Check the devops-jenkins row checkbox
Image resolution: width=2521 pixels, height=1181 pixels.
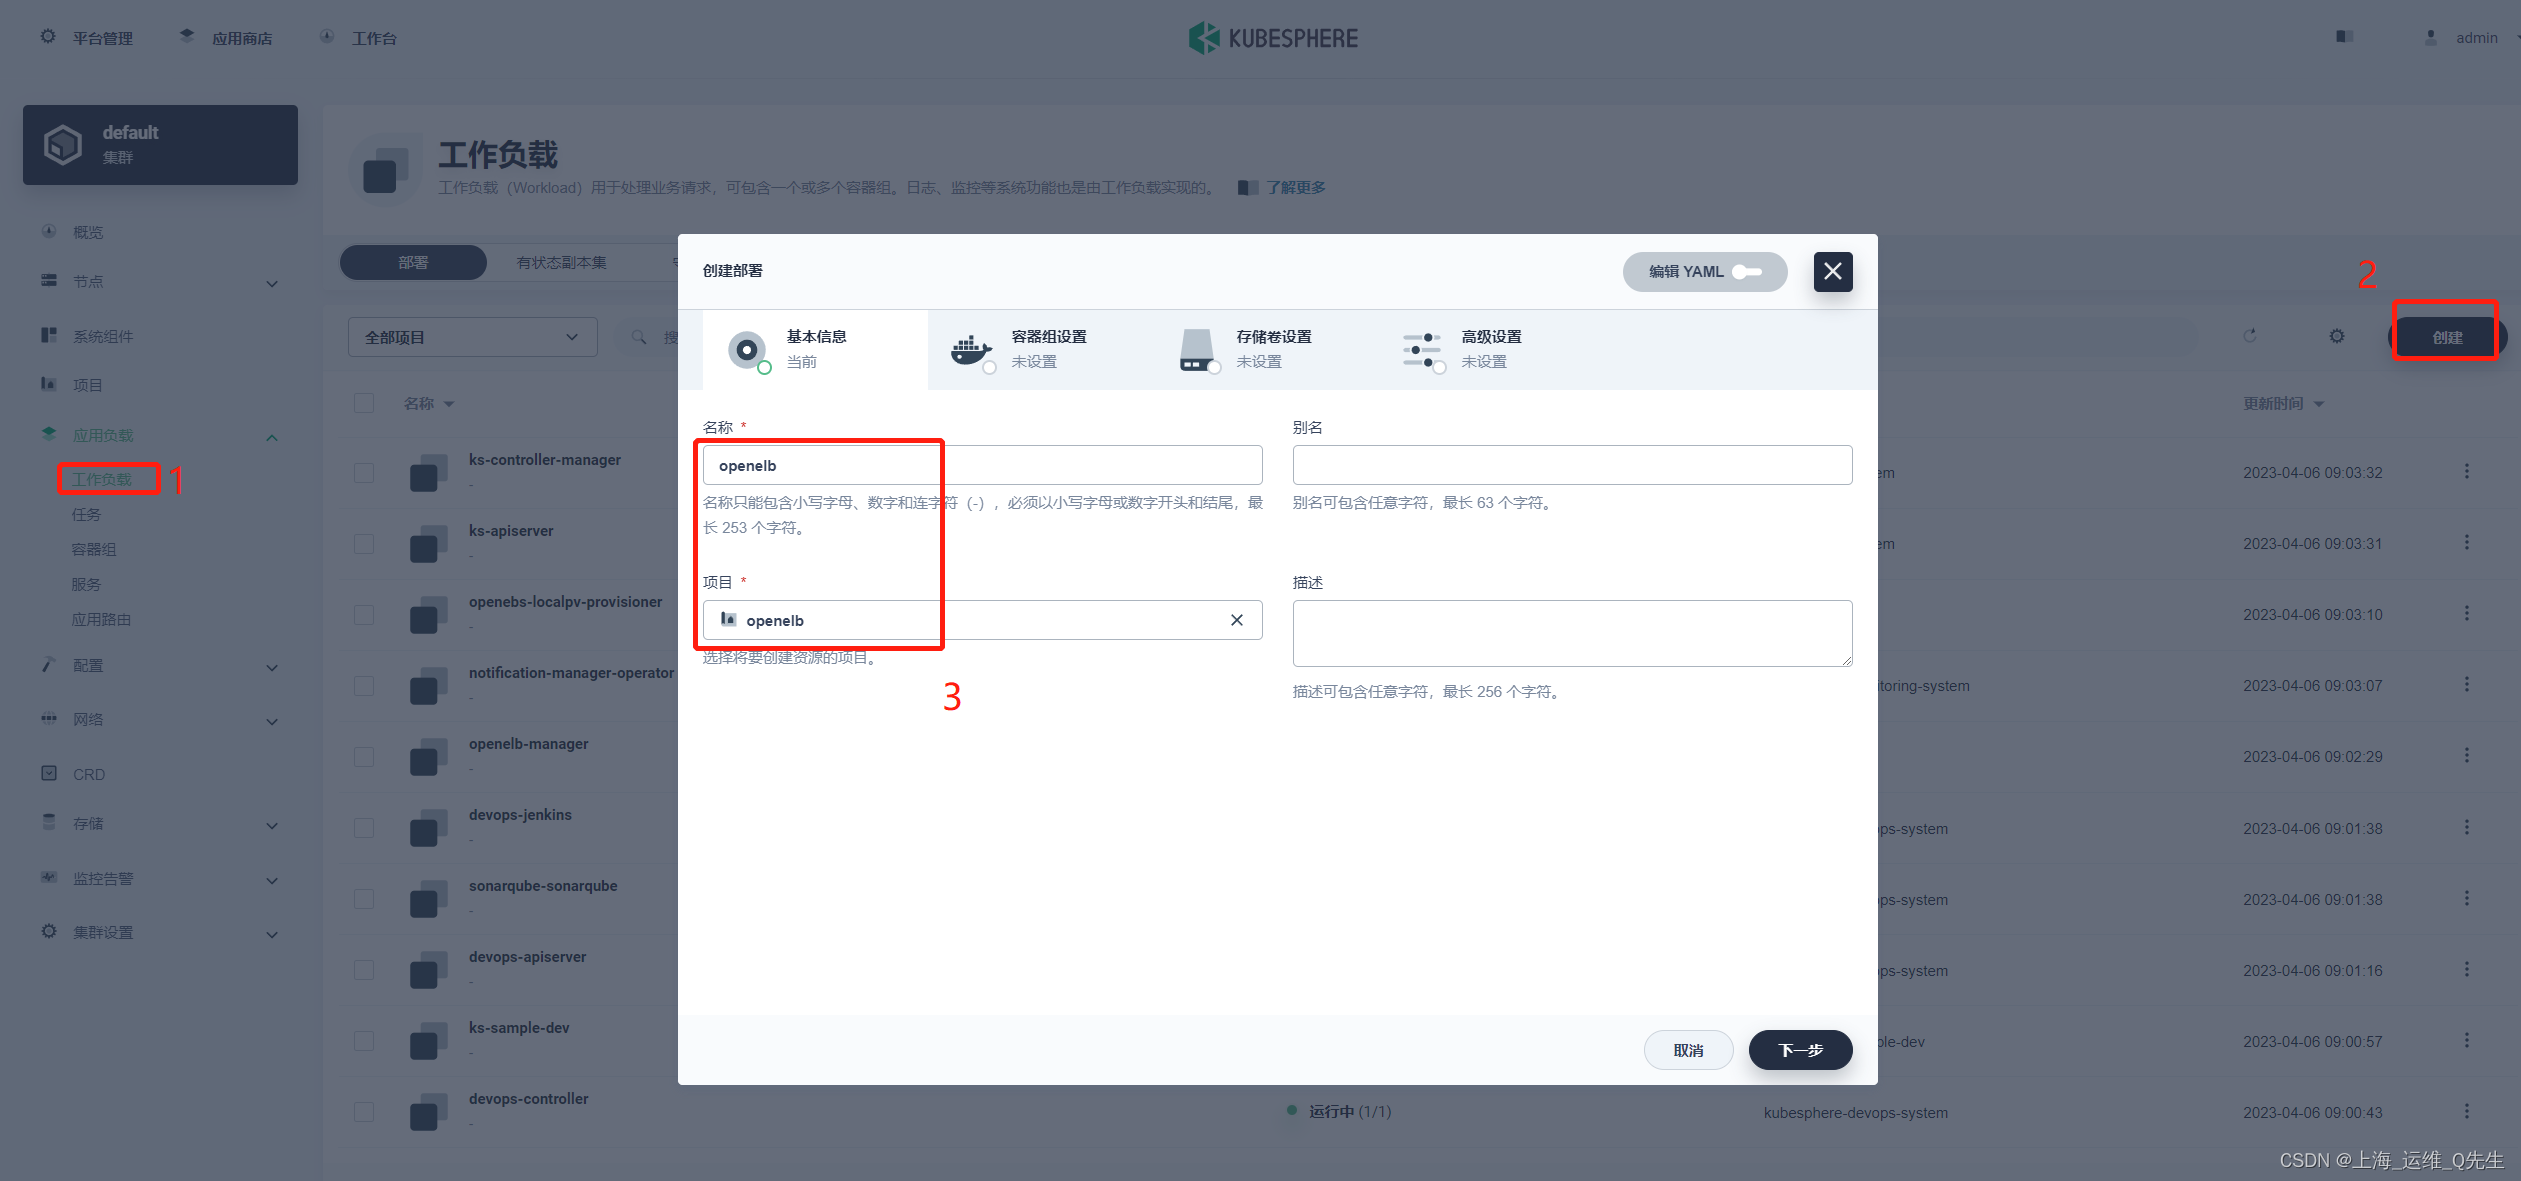[x=364, y=828]
